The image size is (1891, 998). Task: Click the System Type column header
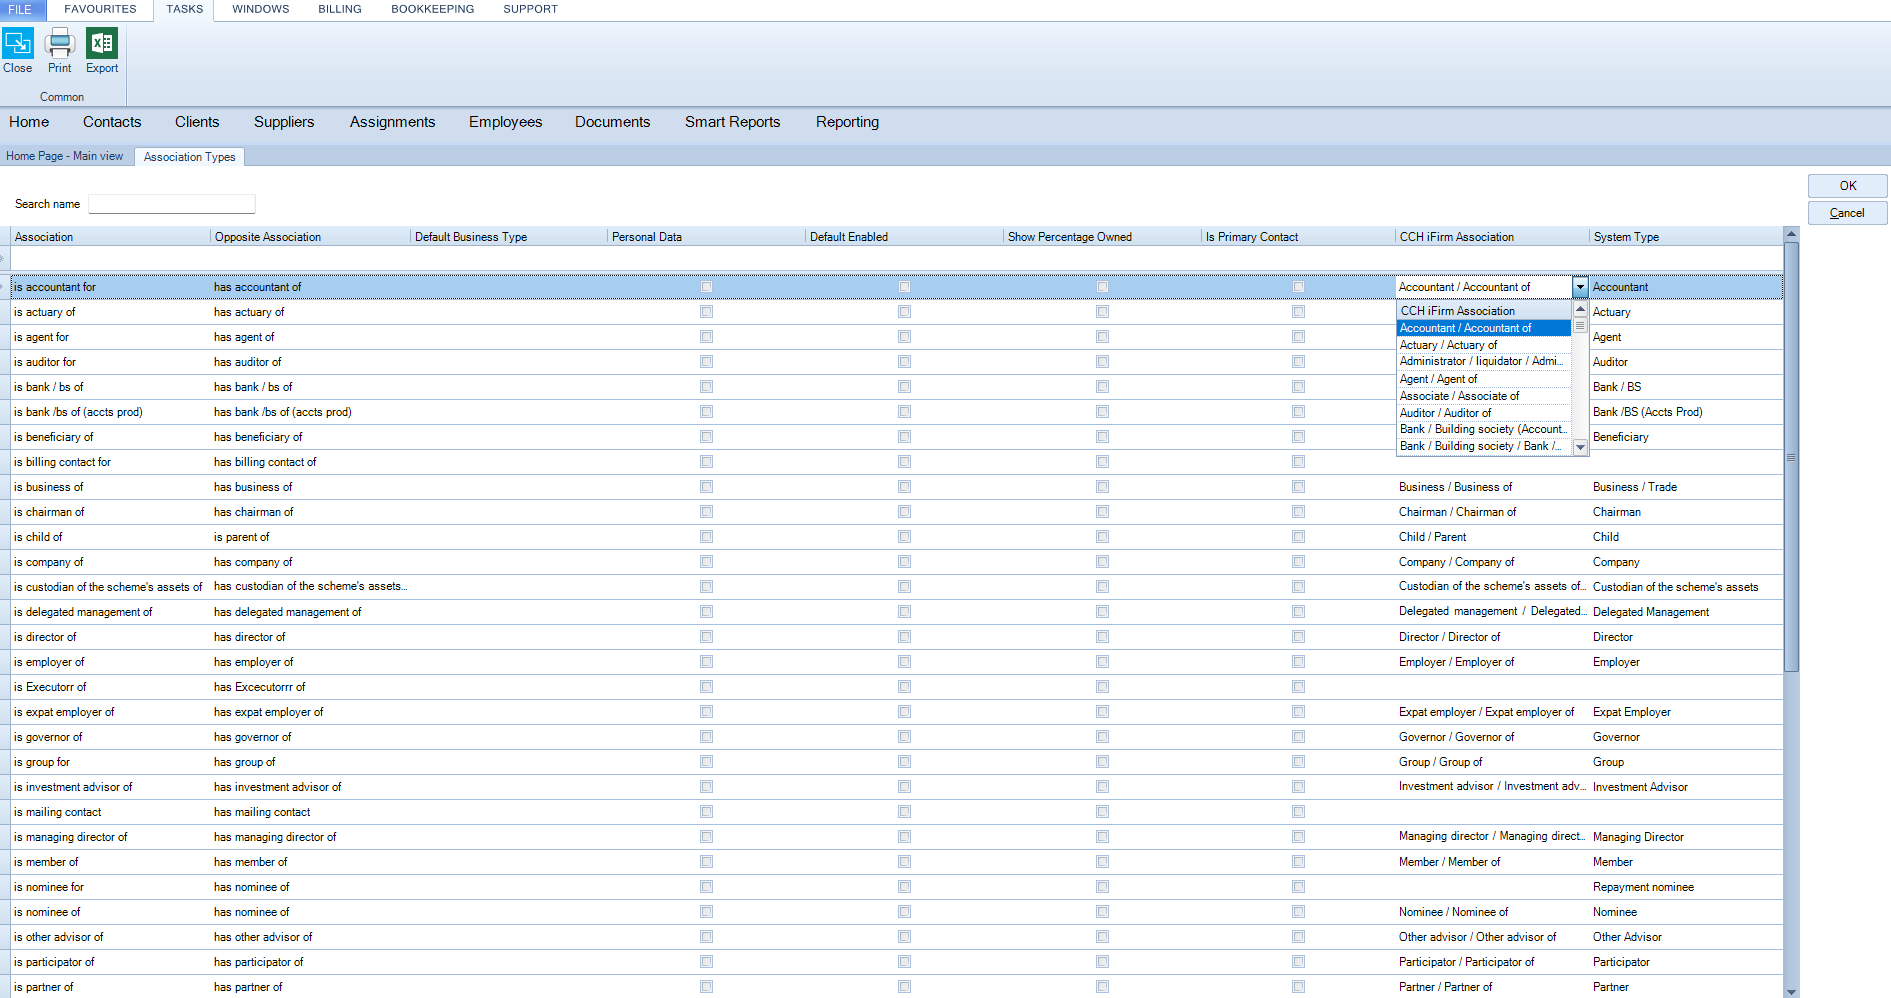point(1686,237)
